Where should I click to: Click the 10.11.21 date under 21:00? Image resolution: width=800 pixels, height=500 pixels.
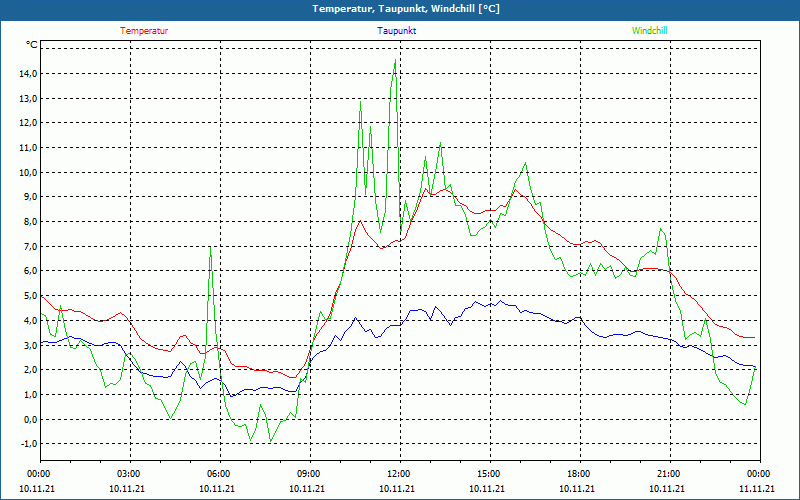667,488
